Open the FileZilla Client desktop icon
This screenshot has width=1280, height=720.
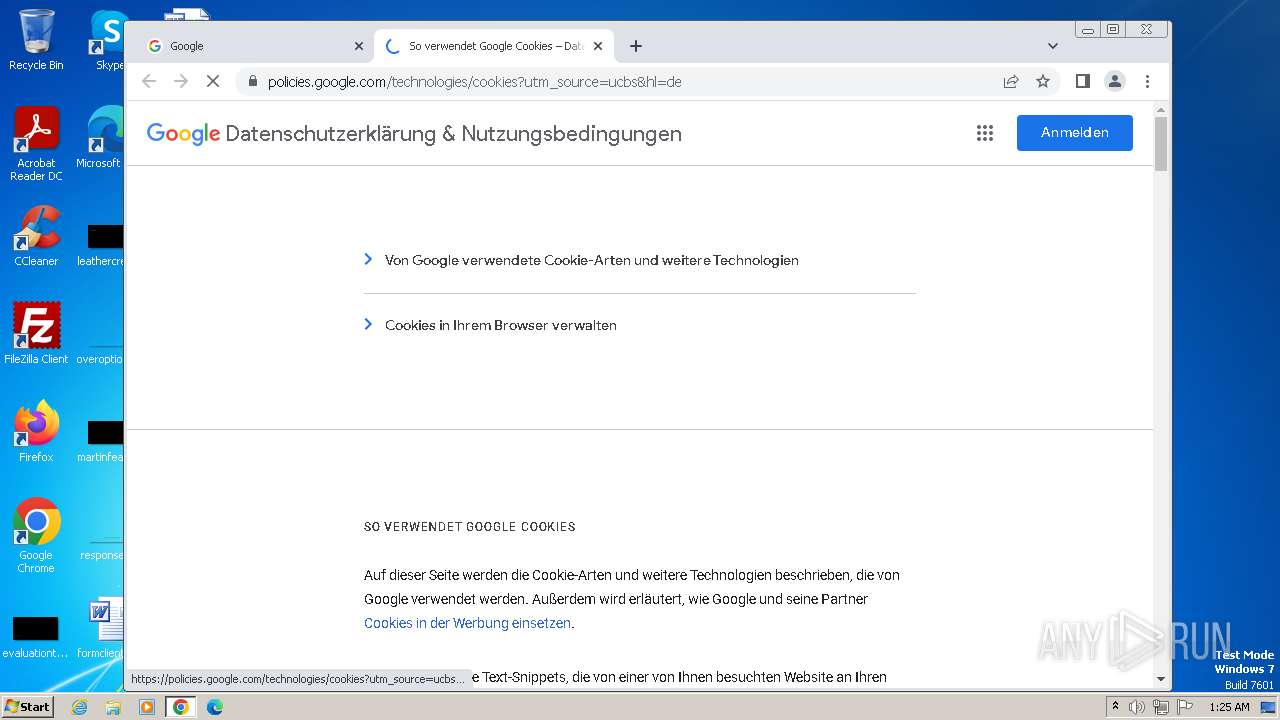(36, 333)
